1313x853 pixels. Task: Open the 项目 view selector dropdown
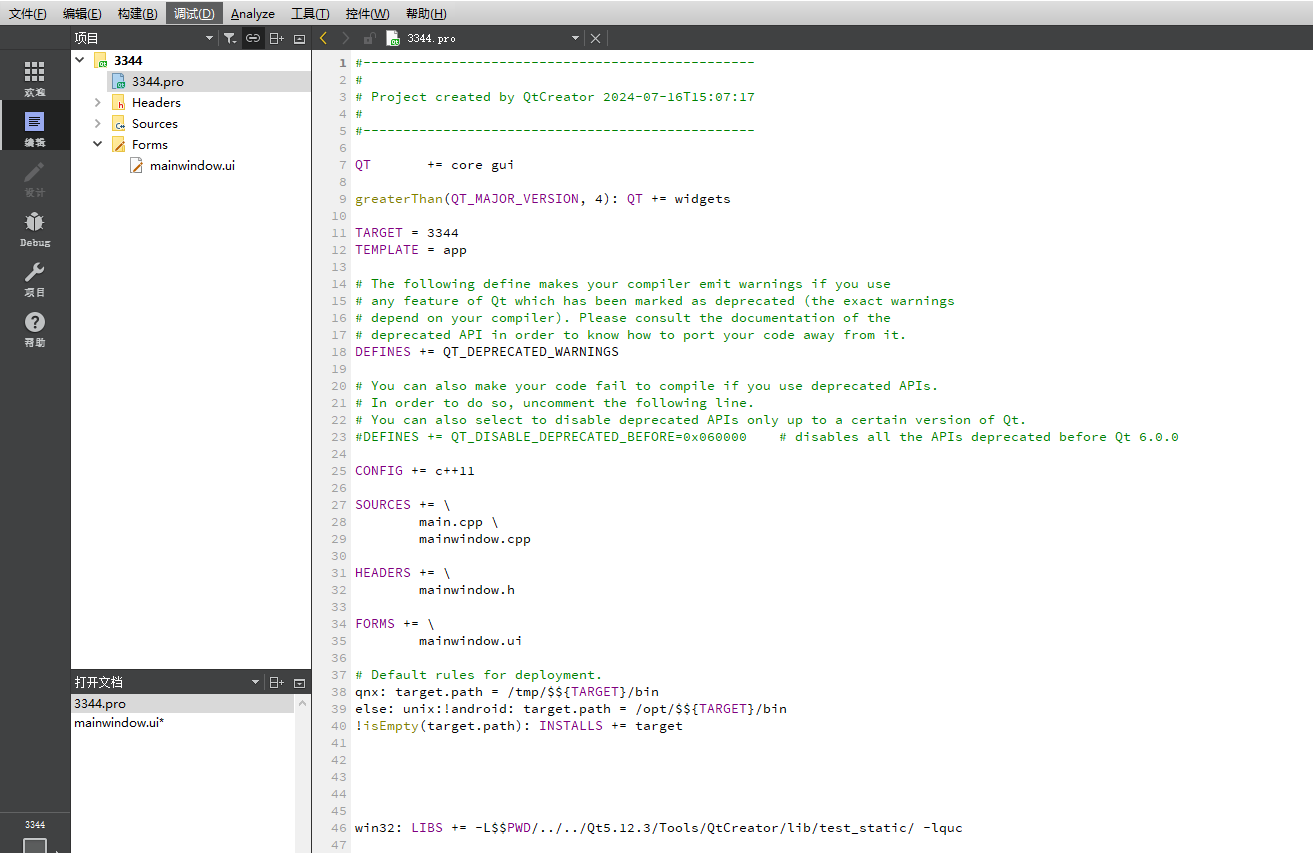pyautogui.click(x=209, y=38)
